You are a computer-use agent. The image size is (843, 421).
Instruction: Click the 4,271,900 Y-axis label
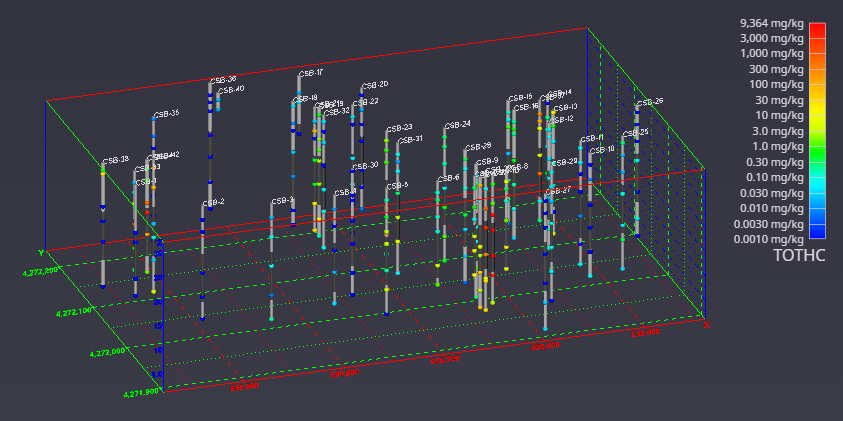[x=142, y=393]
